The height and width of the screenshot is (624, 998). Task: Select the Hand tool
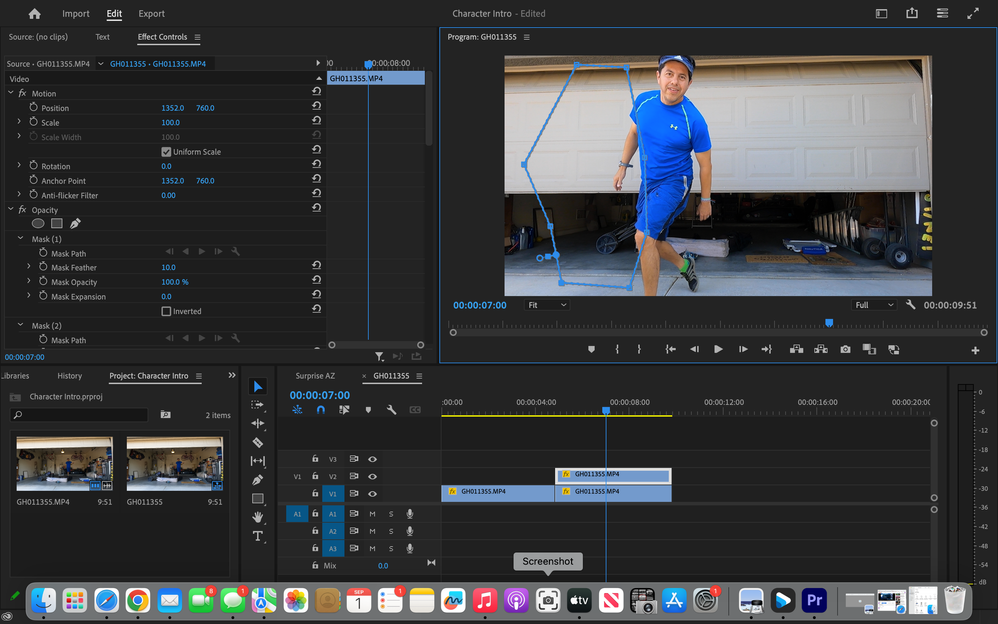tap(258, 517)
